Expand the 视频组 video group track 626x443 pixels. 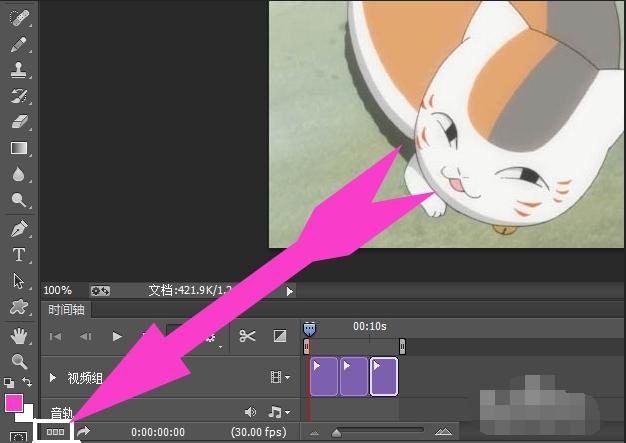click(x=53, y=378)
